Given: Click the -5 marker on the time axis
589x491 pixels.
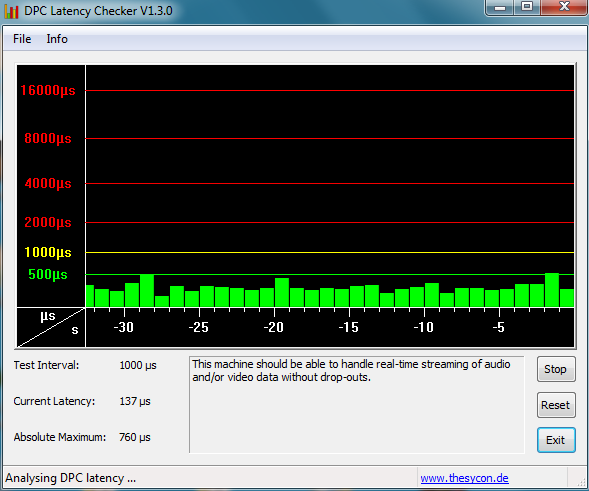Looking at the screenshot, I should 498,327.
